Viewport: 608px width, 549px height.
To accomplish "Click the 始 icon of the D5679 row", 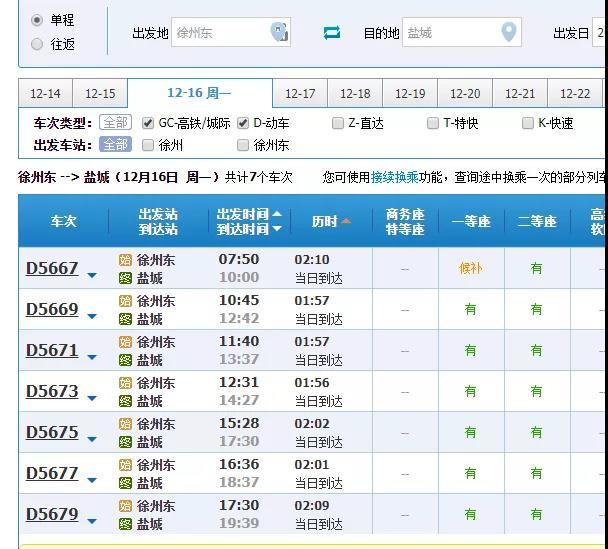I will [x=125, y=506].
